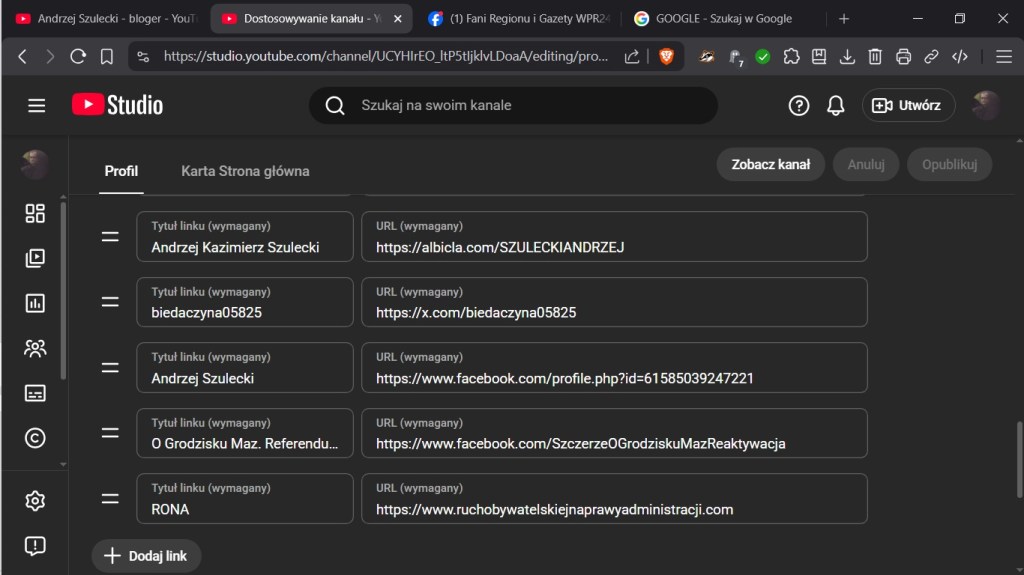This screenshot has width=1024, height=575.
Task: Open the Subtitles icon in the sidebar
Action: 35,393
